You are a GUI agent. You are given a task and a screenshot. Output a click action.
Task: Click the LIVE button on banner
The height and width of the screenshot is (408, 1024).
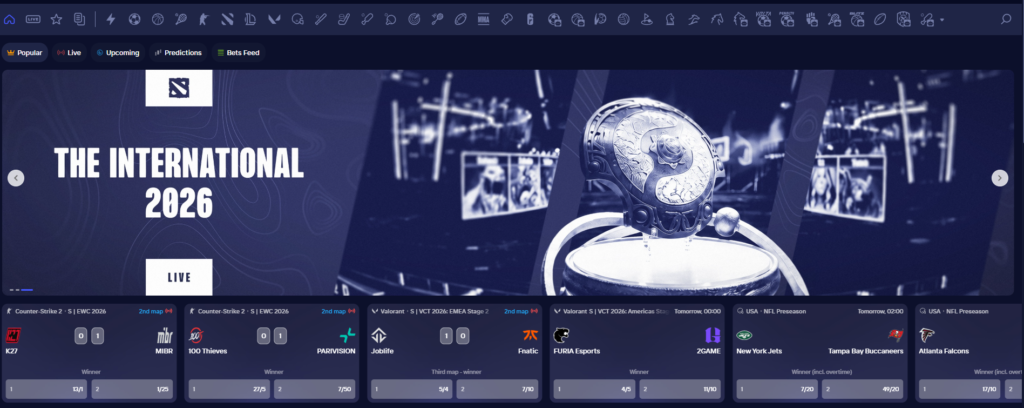coord(179,277)
